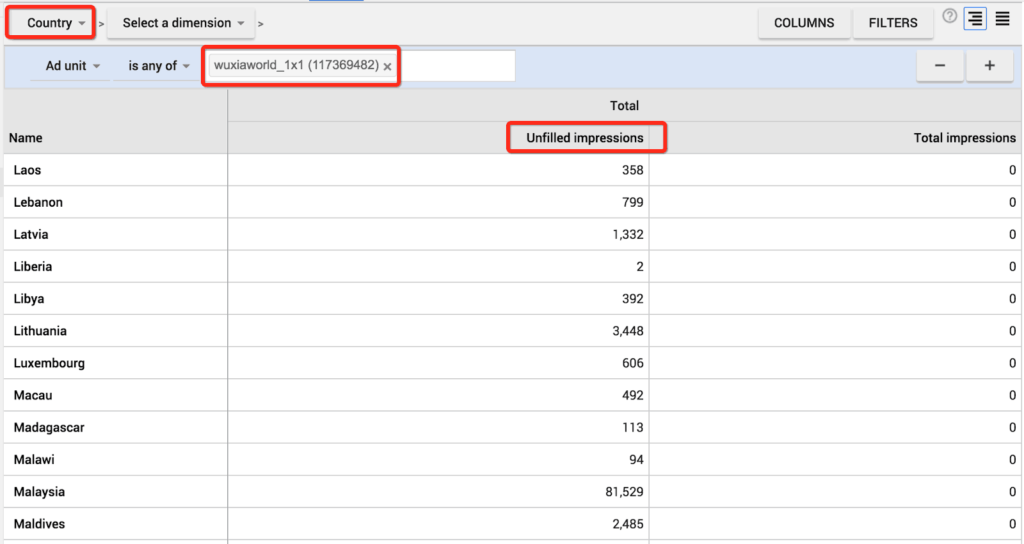Click the 492 value for Macau
The height and width of the screenshot is (544, 1024).
coord(633,395)
